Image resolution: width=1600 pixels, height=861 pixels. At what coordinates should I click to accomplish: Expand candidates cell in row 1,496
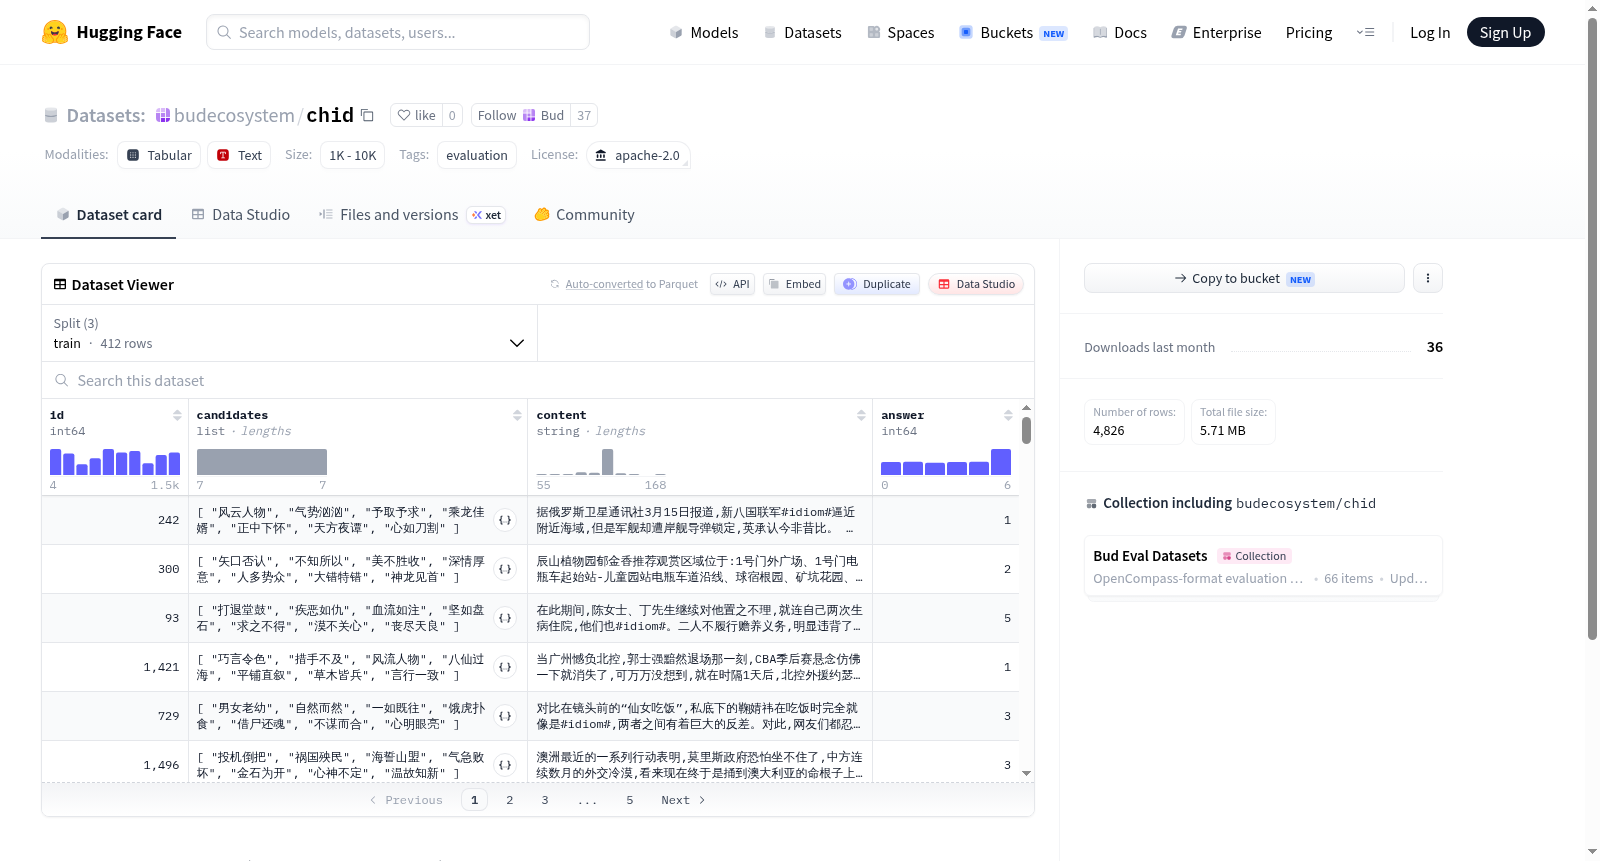click(505, 765)
